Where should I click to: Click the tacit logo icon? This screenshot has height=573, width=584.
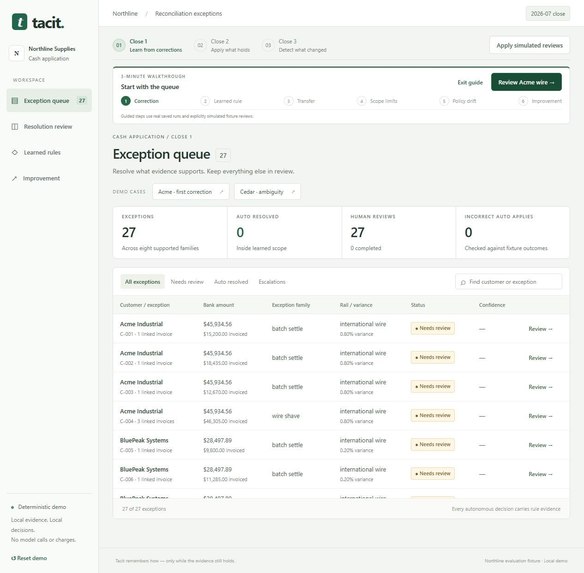(19, 22)
